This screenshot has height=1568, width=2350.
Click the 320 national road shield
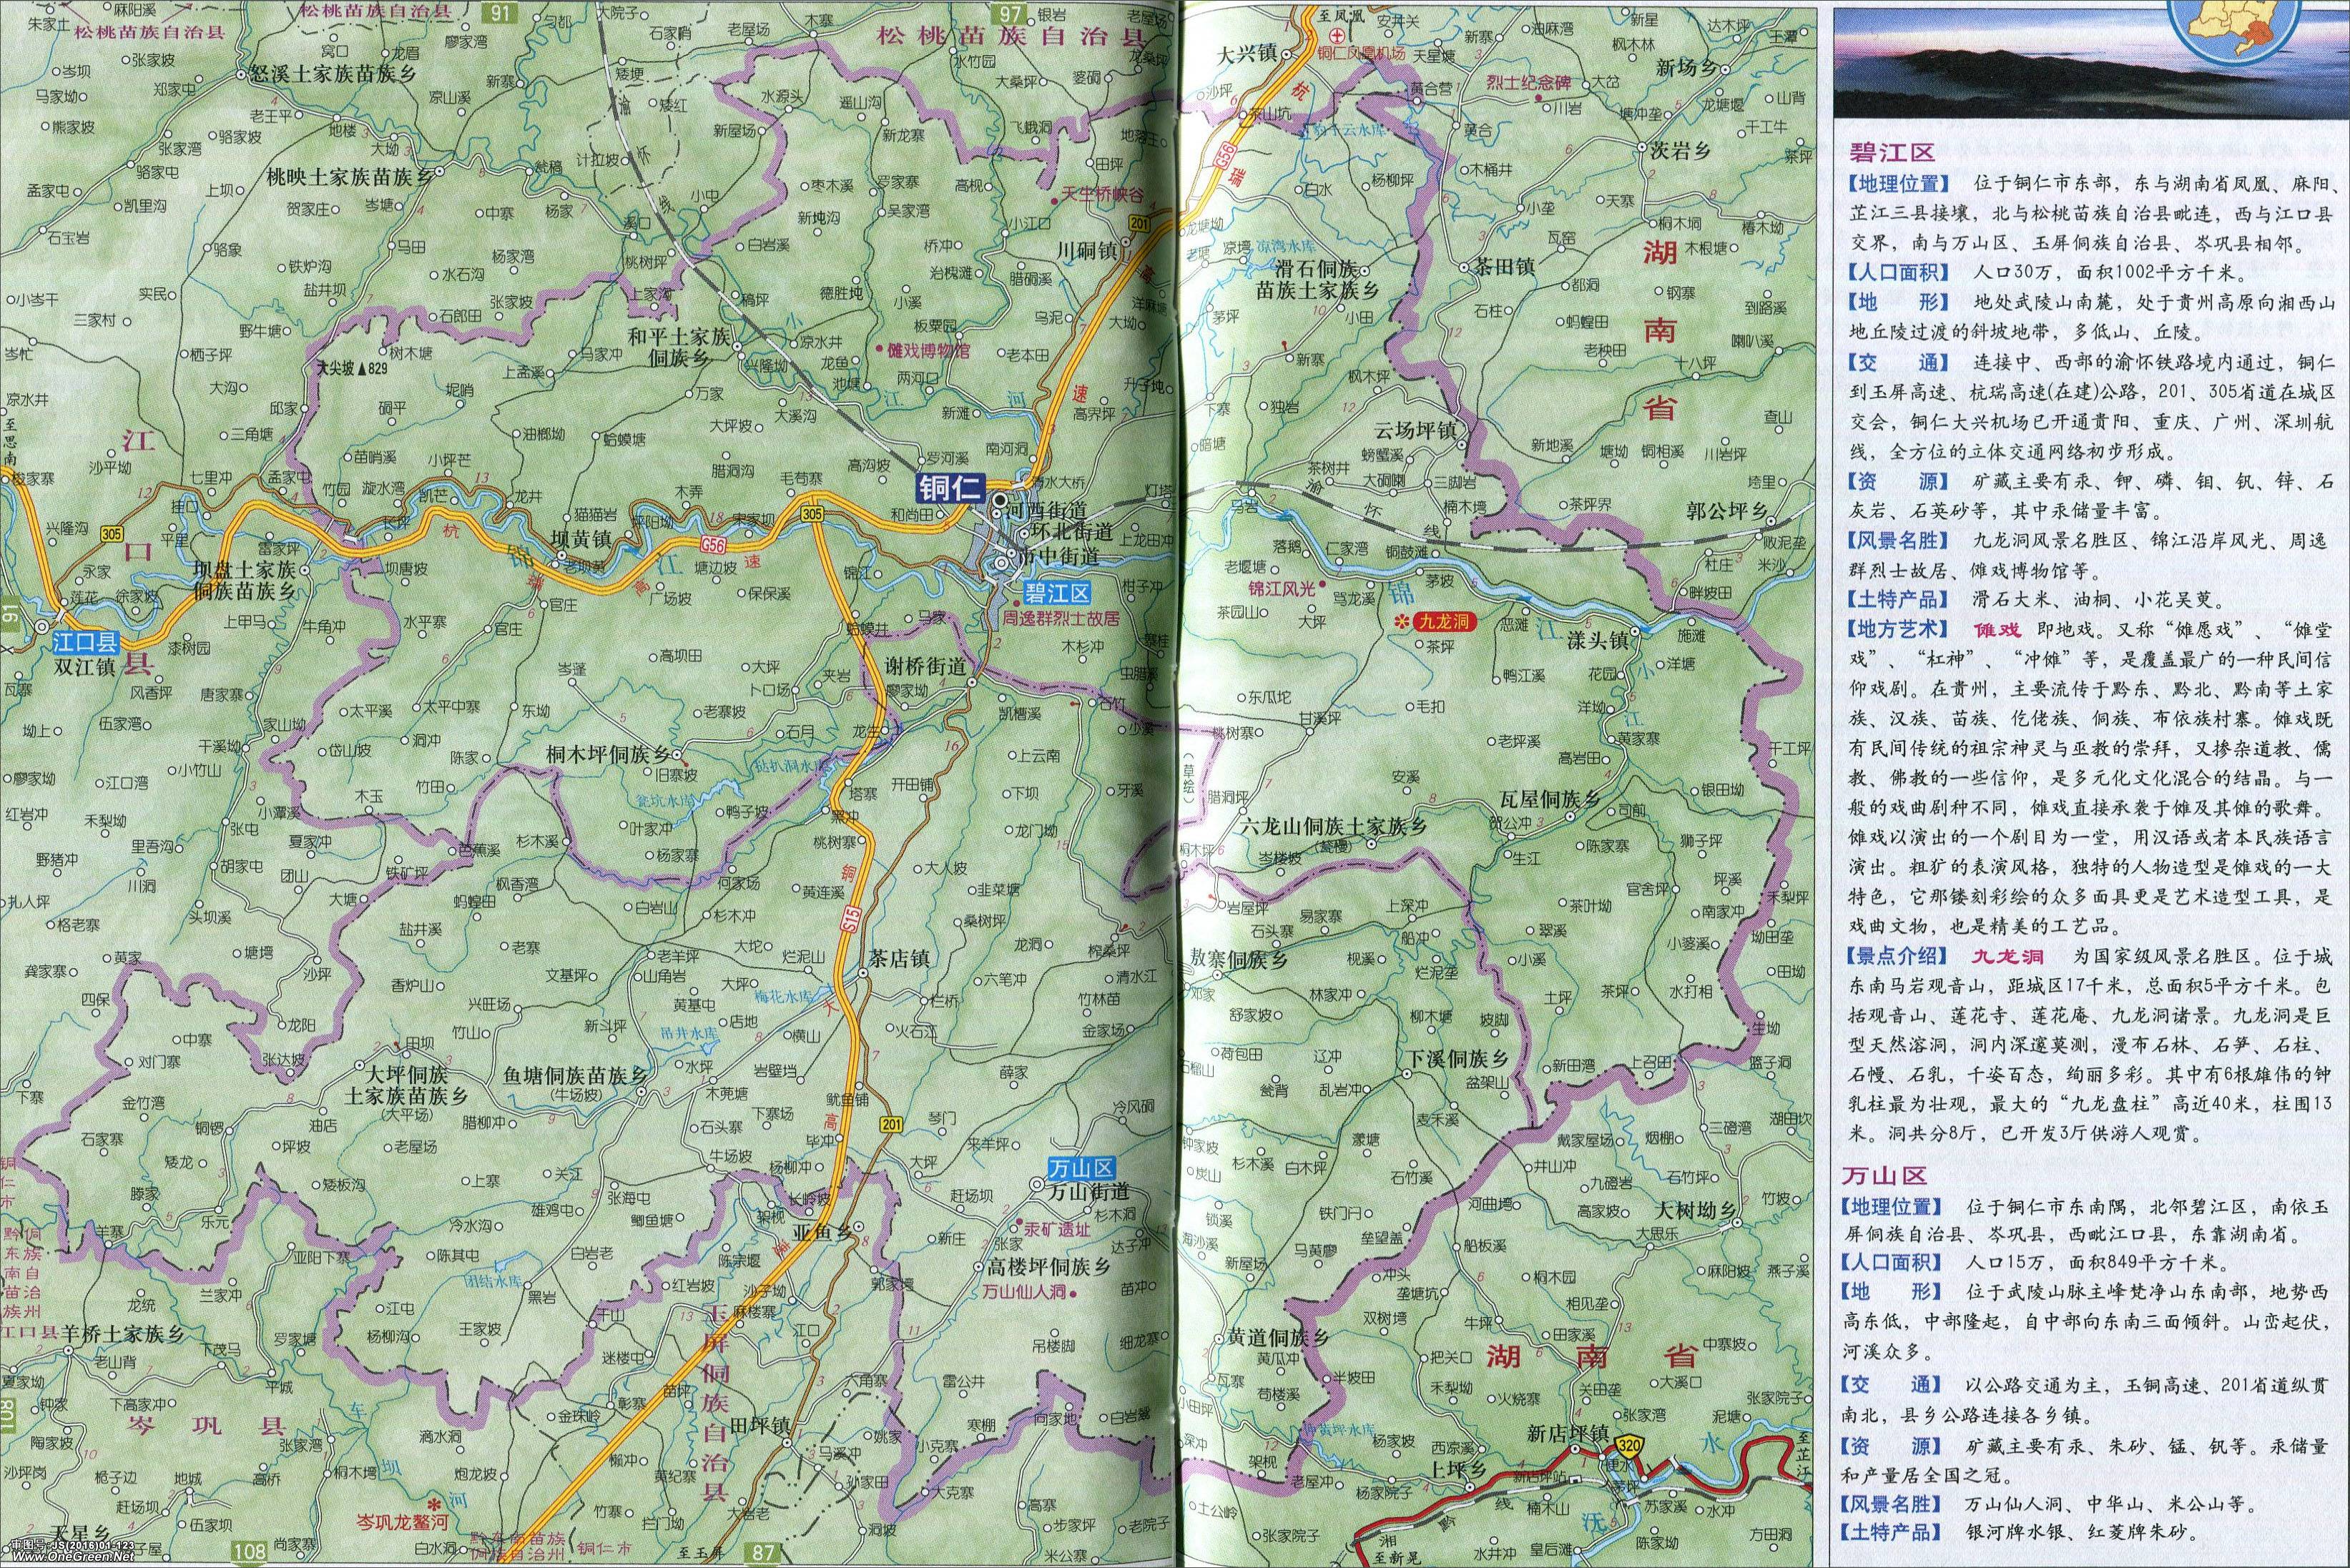click(1629, 1444)
